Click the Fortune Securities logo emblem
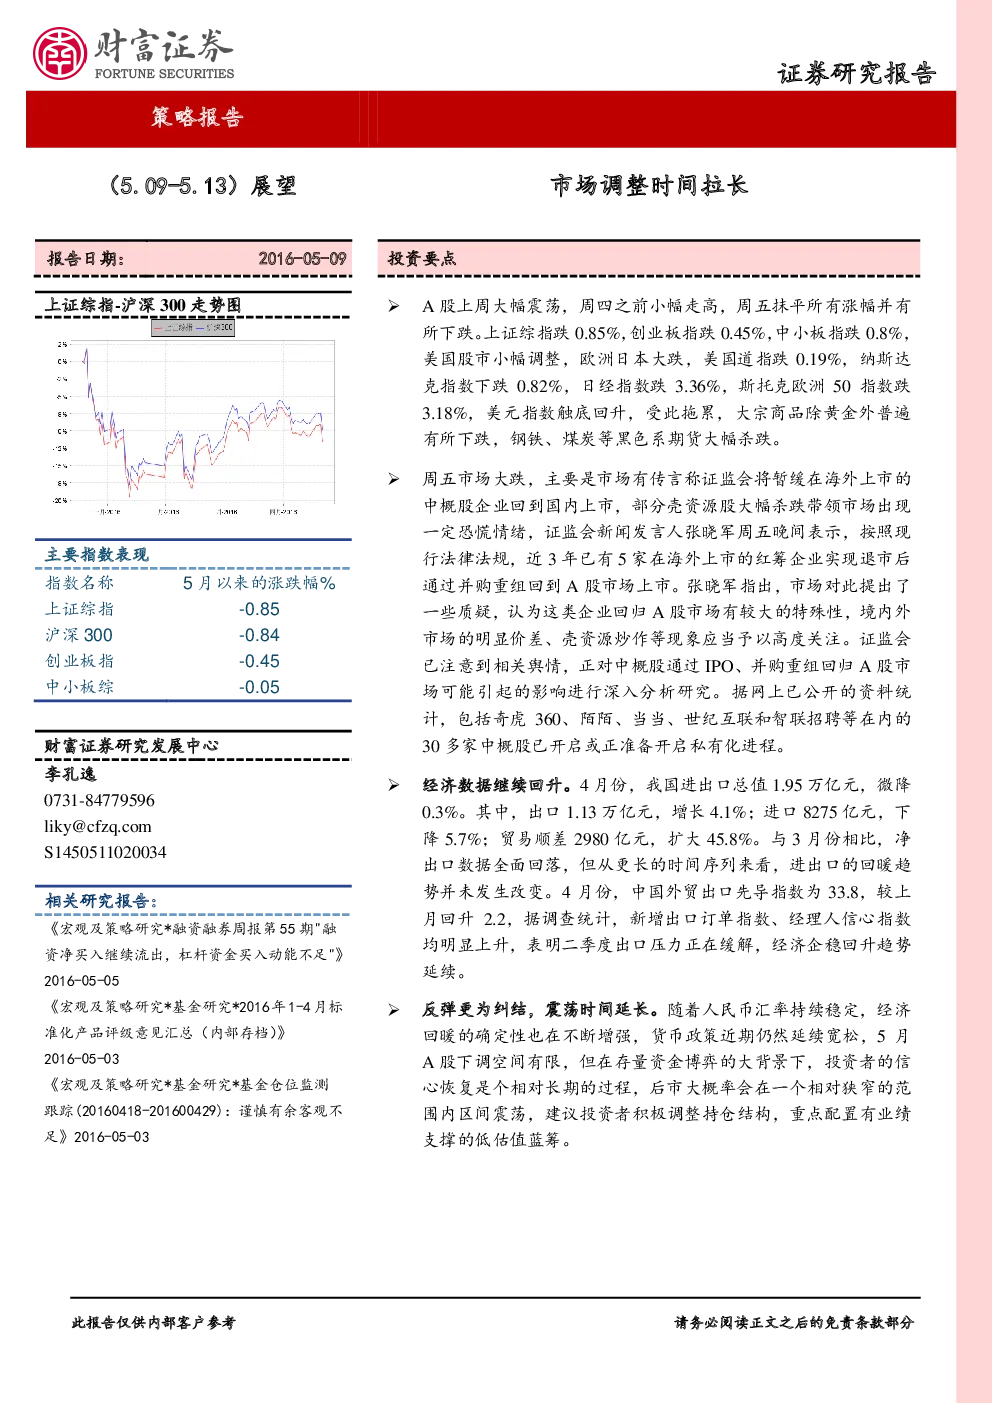Viewport: 992px width, 1403px height. pos(60,53)
